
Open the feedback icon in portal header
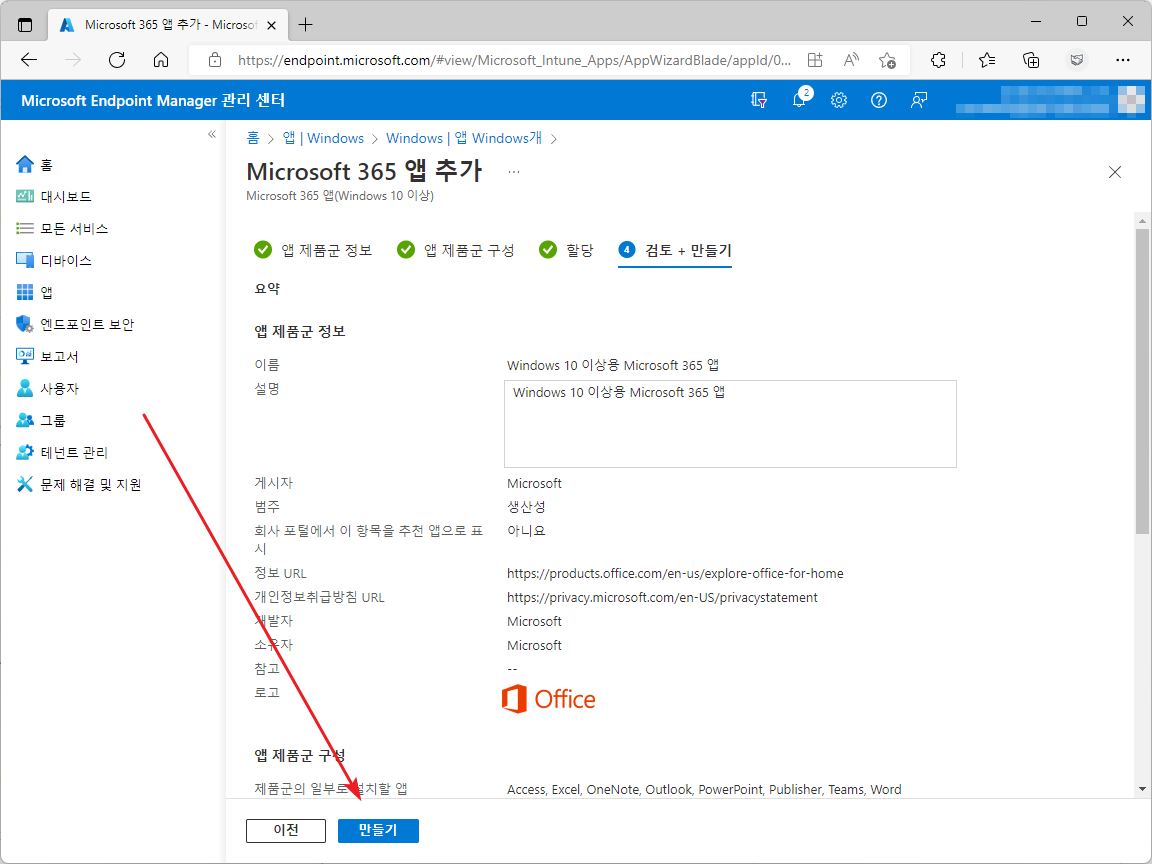tap(918, 100)
